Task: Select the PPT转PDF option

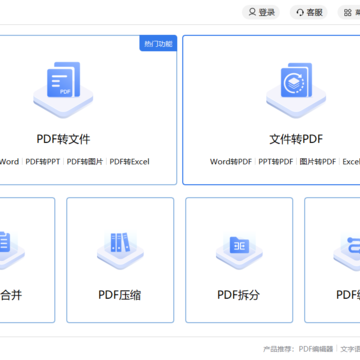Action: [x=276, y=162]
